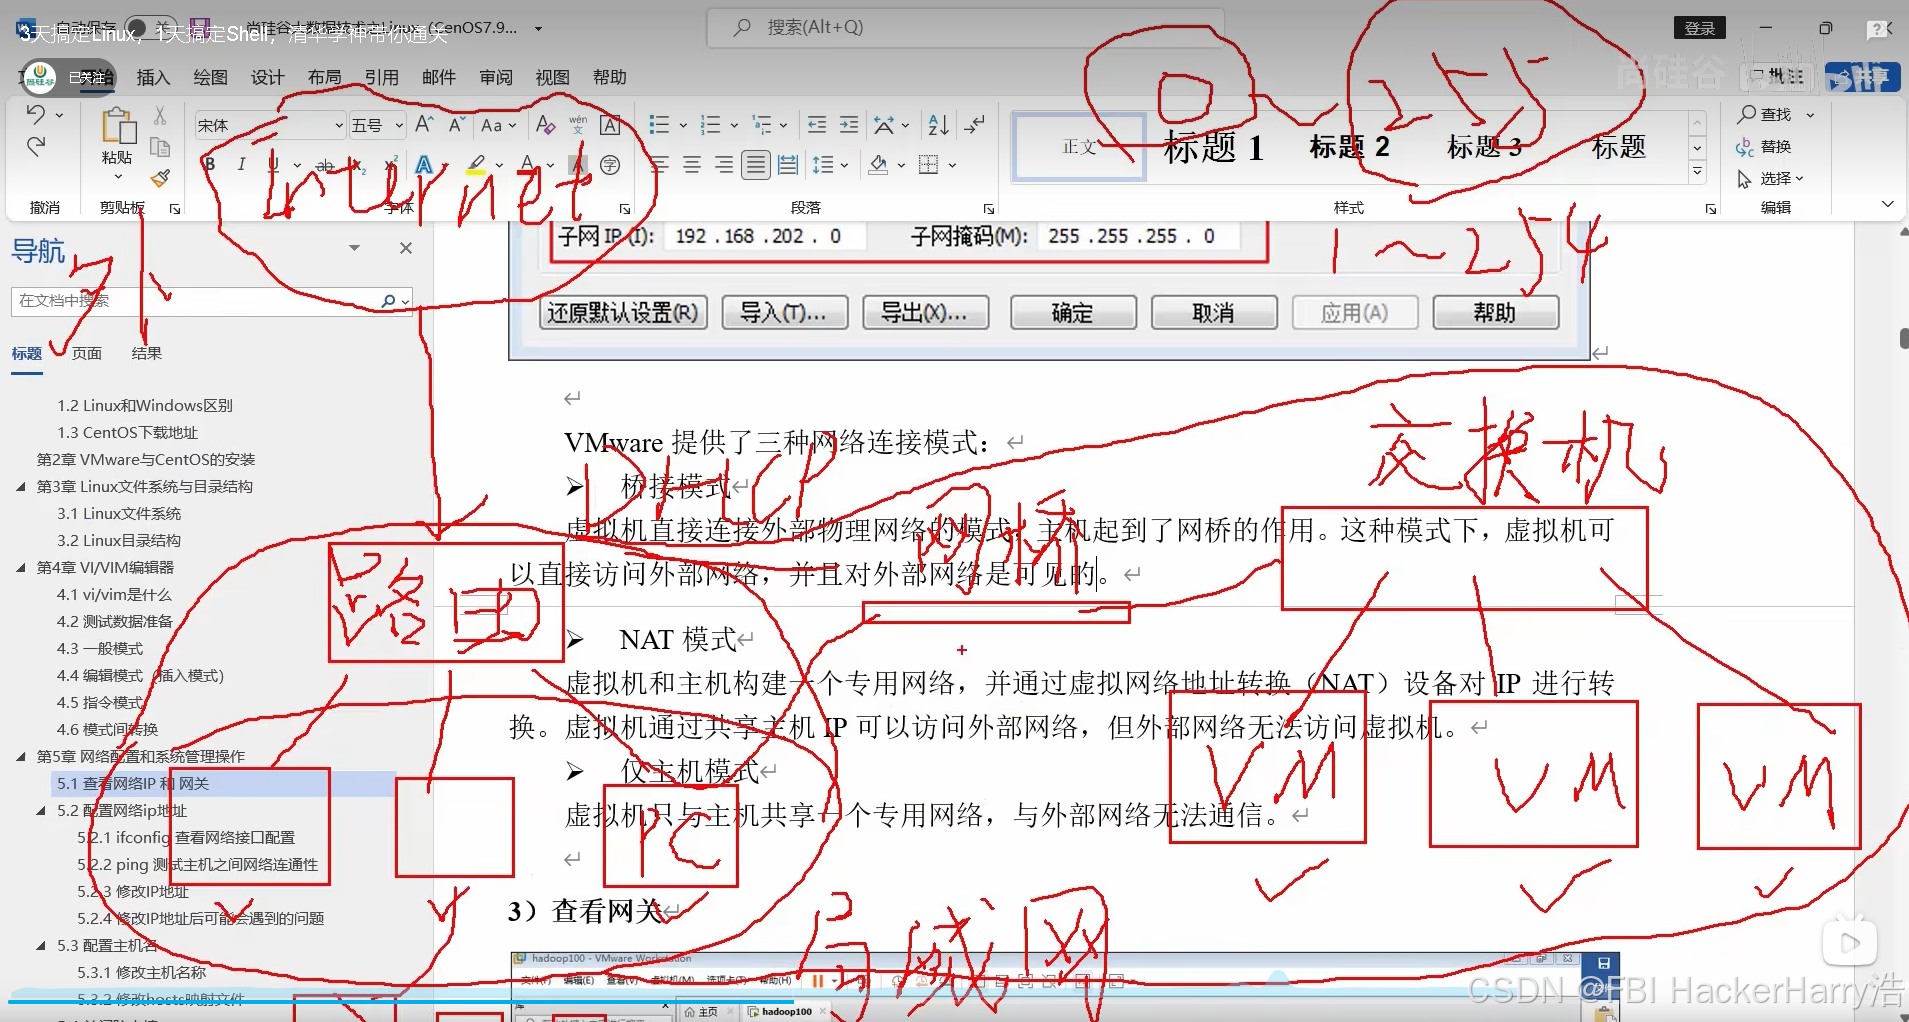1909x1022 pixels.
Task: Open the 审阅 ribbon tab
Action: pos(495,77)
